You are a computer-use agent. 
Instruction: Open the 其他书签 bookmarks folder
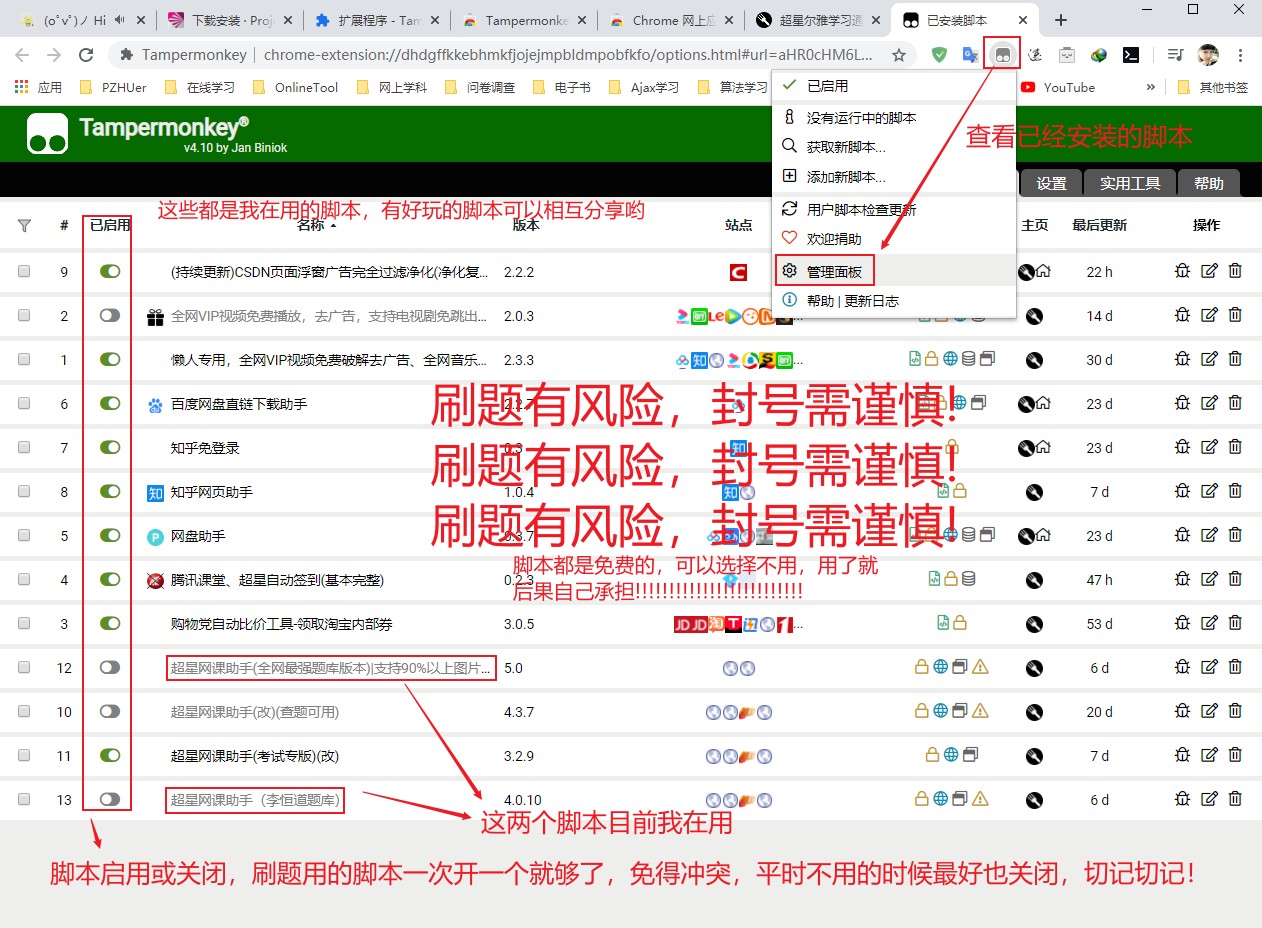[1213, 87]
